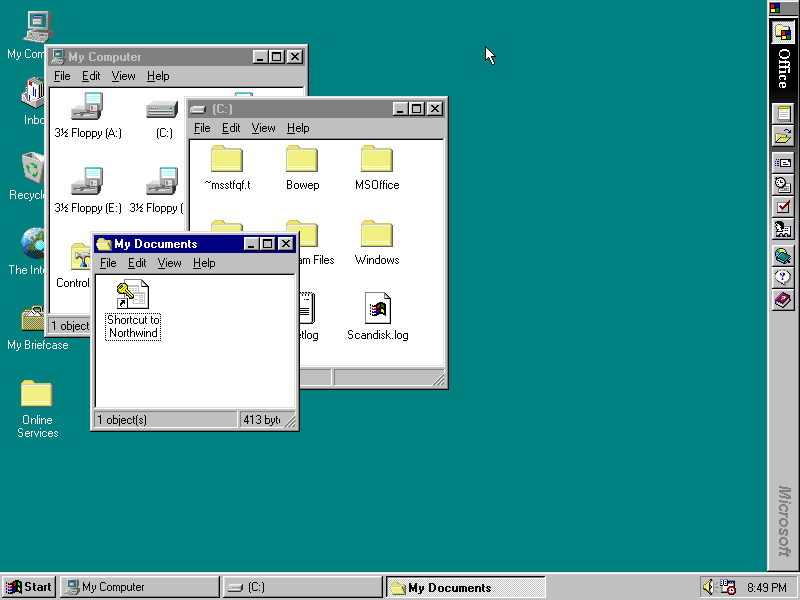800x600 pixels.
Task: Switch to My Computer via taskbar button
Action: tap(139, 587)
